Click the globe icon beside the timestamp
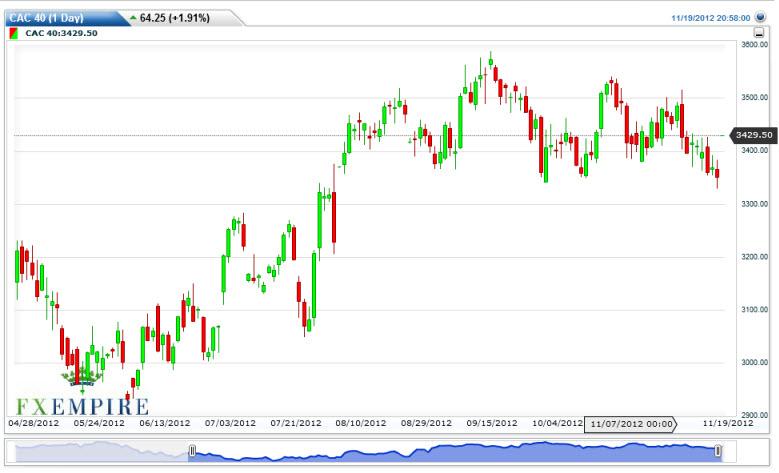The width and height of the screenshot is (779, 473). (x=760, y=17)
